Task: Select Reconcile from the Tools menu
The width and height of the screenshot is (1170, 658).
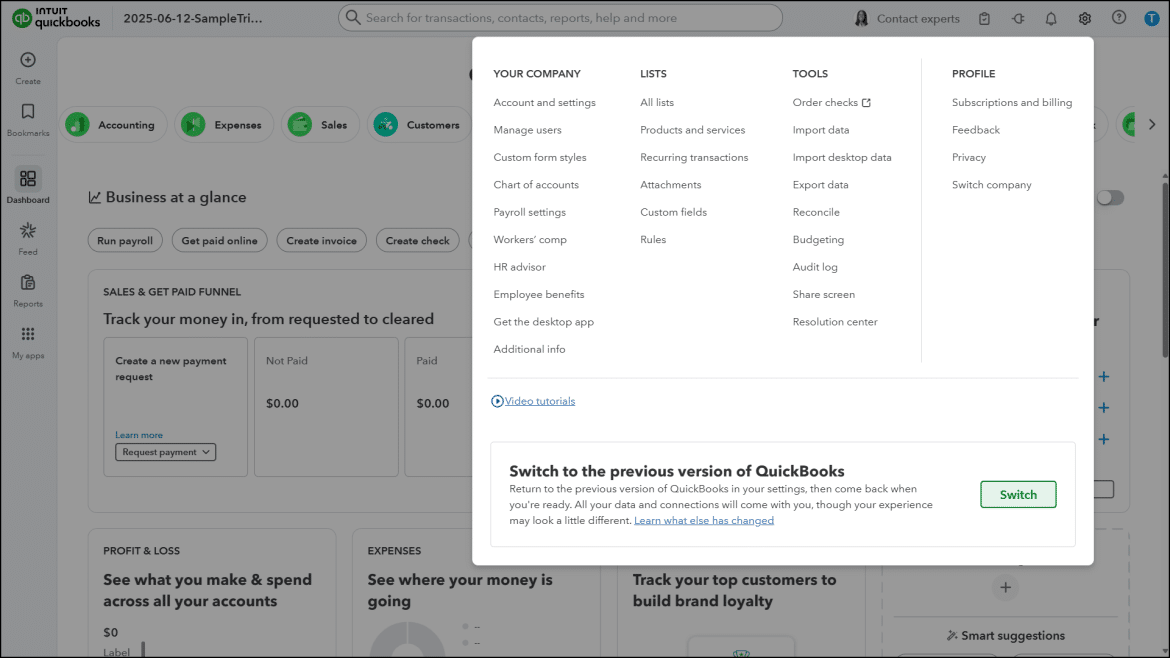Action: (x=815, y=211)
